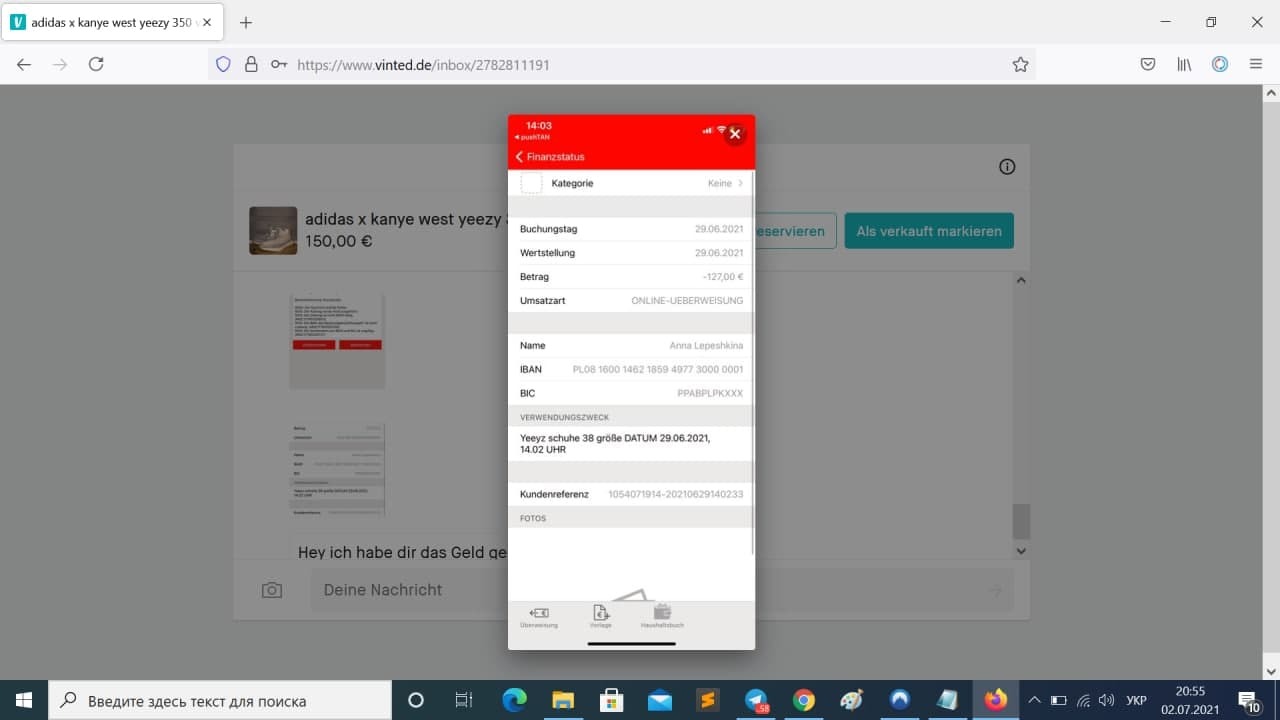This screenshot has width=1280, height=720.
Task: Click the reference number '1054071914-20210629140233'
Action: click(676, 494)
